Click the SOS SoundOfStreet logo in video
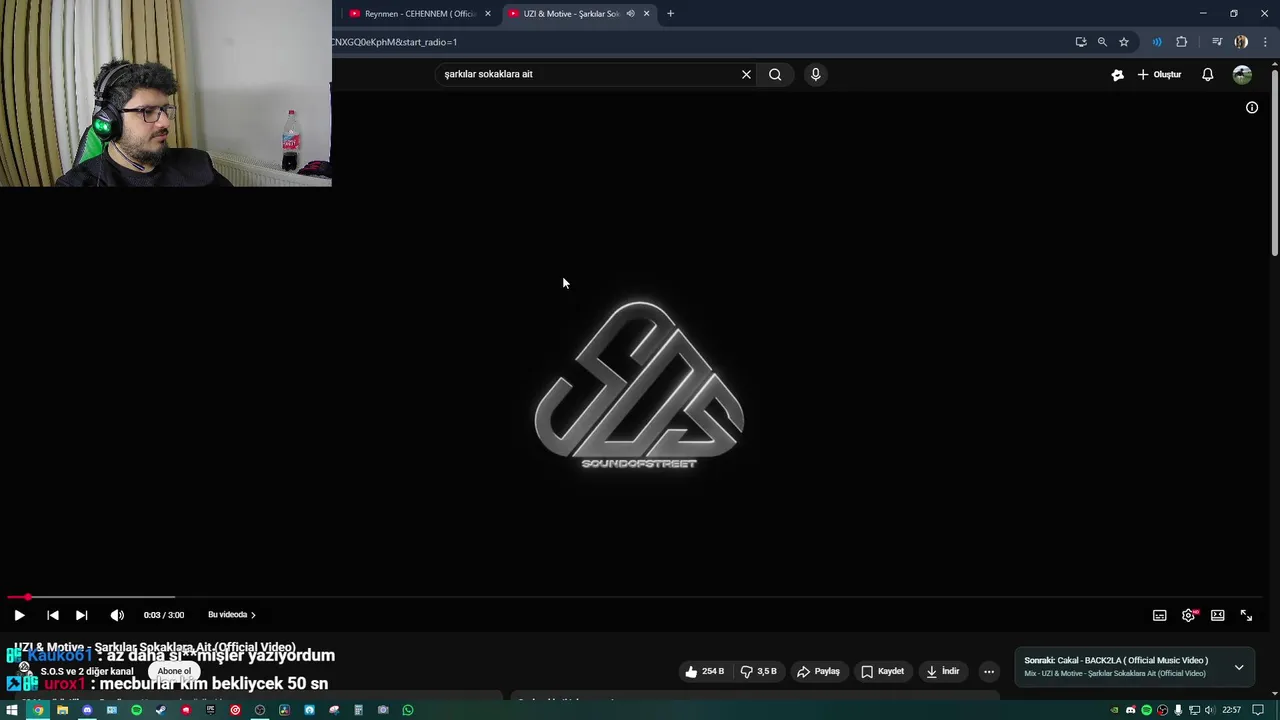The height and width of the screenshot is (720, 1280). point(639,385)
